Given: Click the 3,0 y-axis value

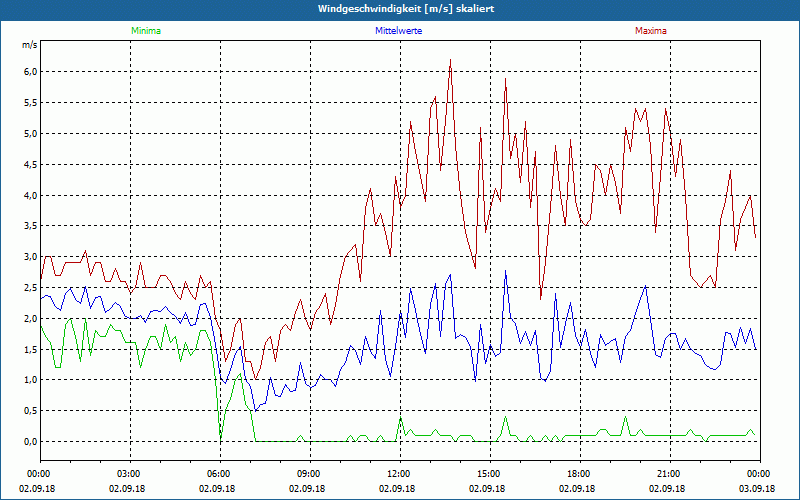Looking at the screenshot, I should (x=31, y=257).
